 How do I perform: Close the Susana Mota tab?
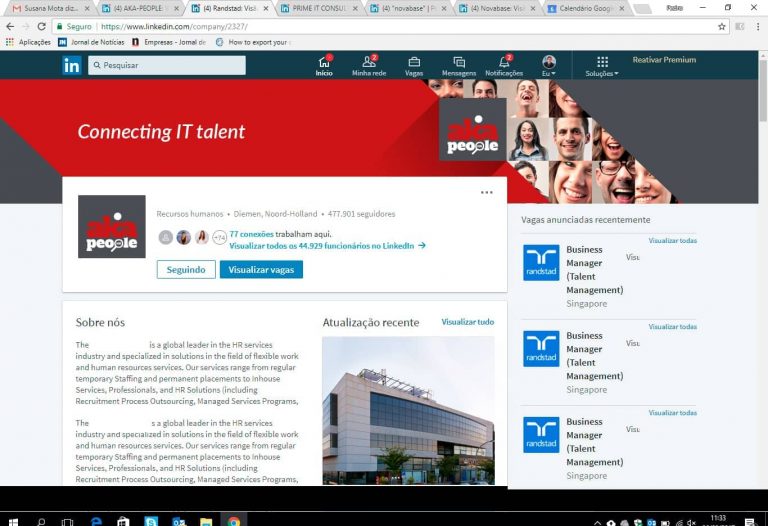87,8
